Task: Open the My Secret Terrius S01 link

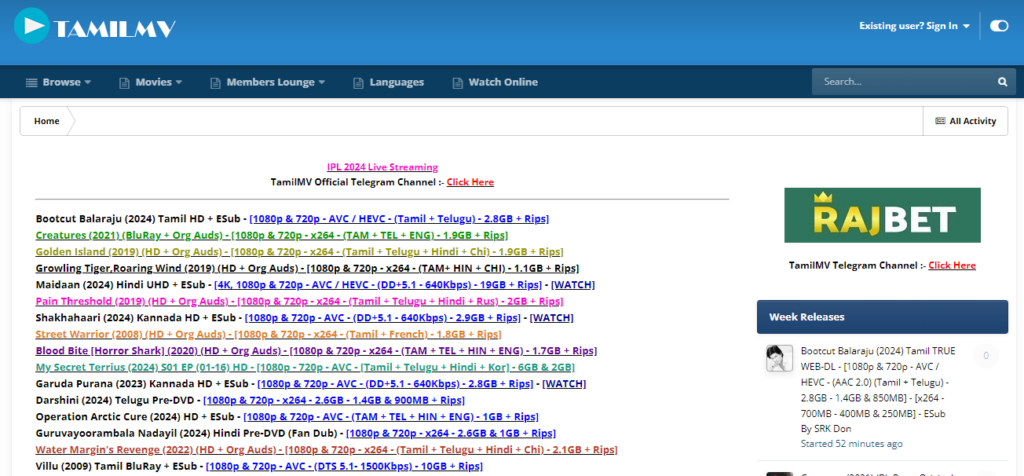Action: tap(305, 367)
